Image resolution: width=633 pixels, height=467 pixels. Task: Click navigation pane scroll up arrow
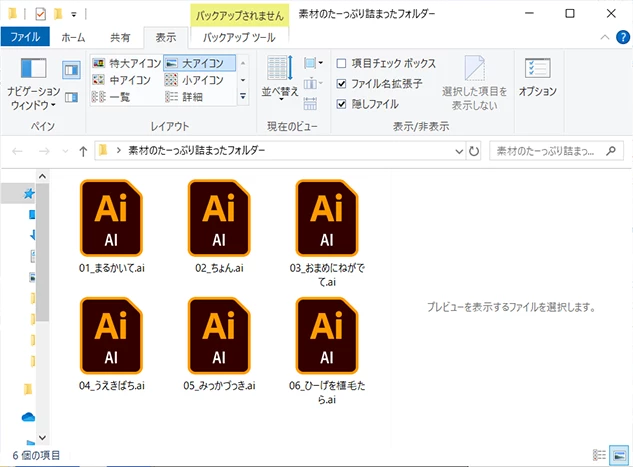coord(42,176)
